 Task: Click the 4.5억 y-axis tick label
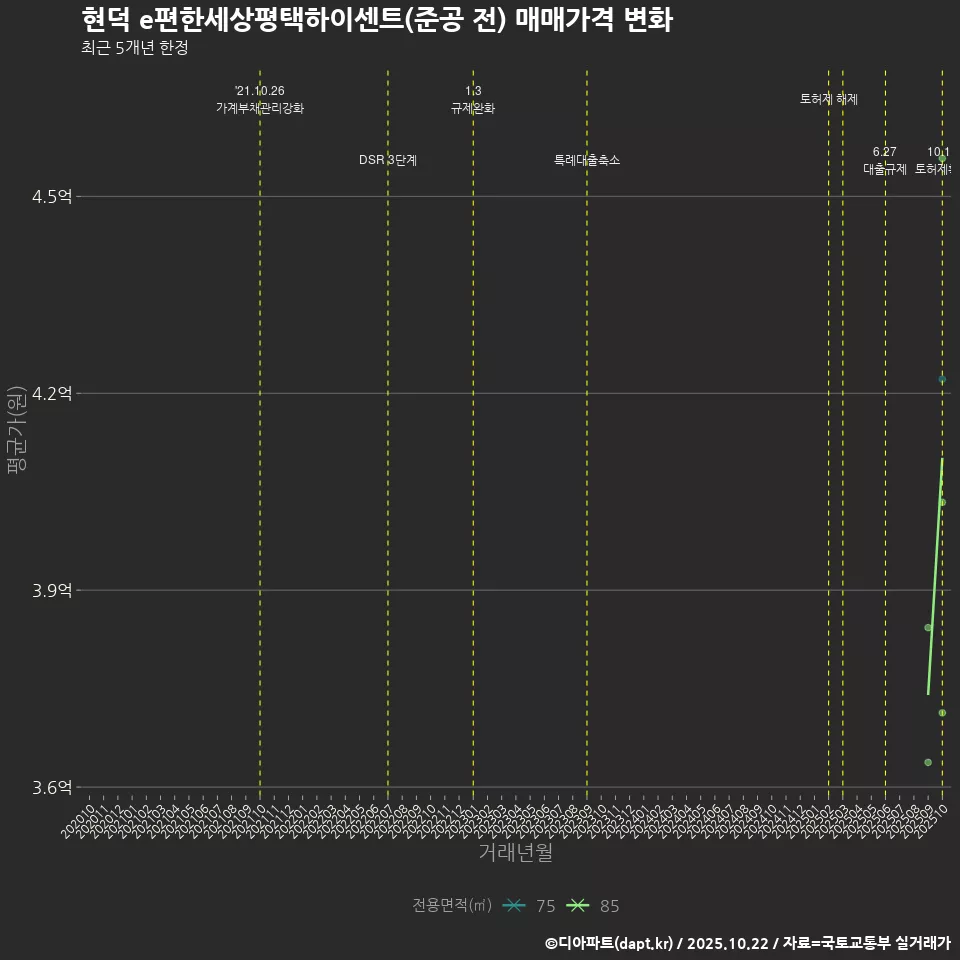[52, 197]
